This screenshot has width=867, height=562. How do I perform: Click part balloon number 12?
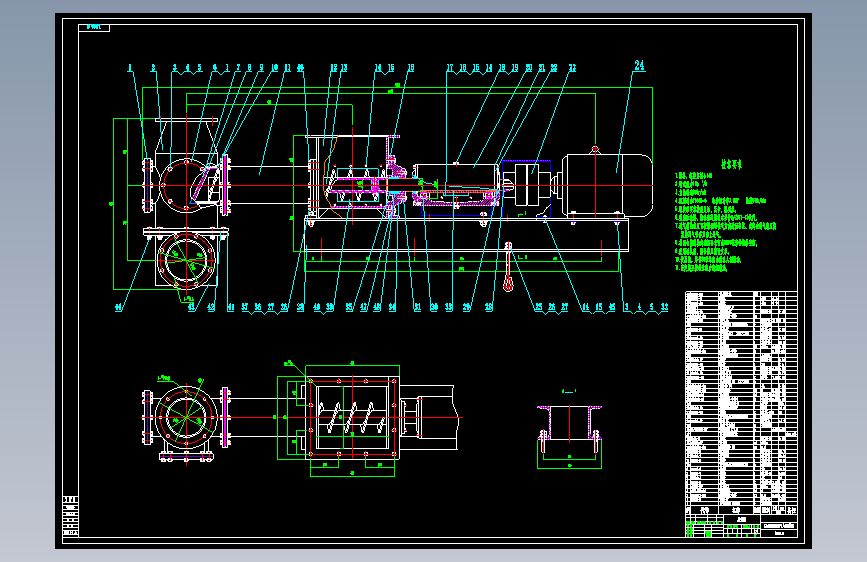coord(333,68)
